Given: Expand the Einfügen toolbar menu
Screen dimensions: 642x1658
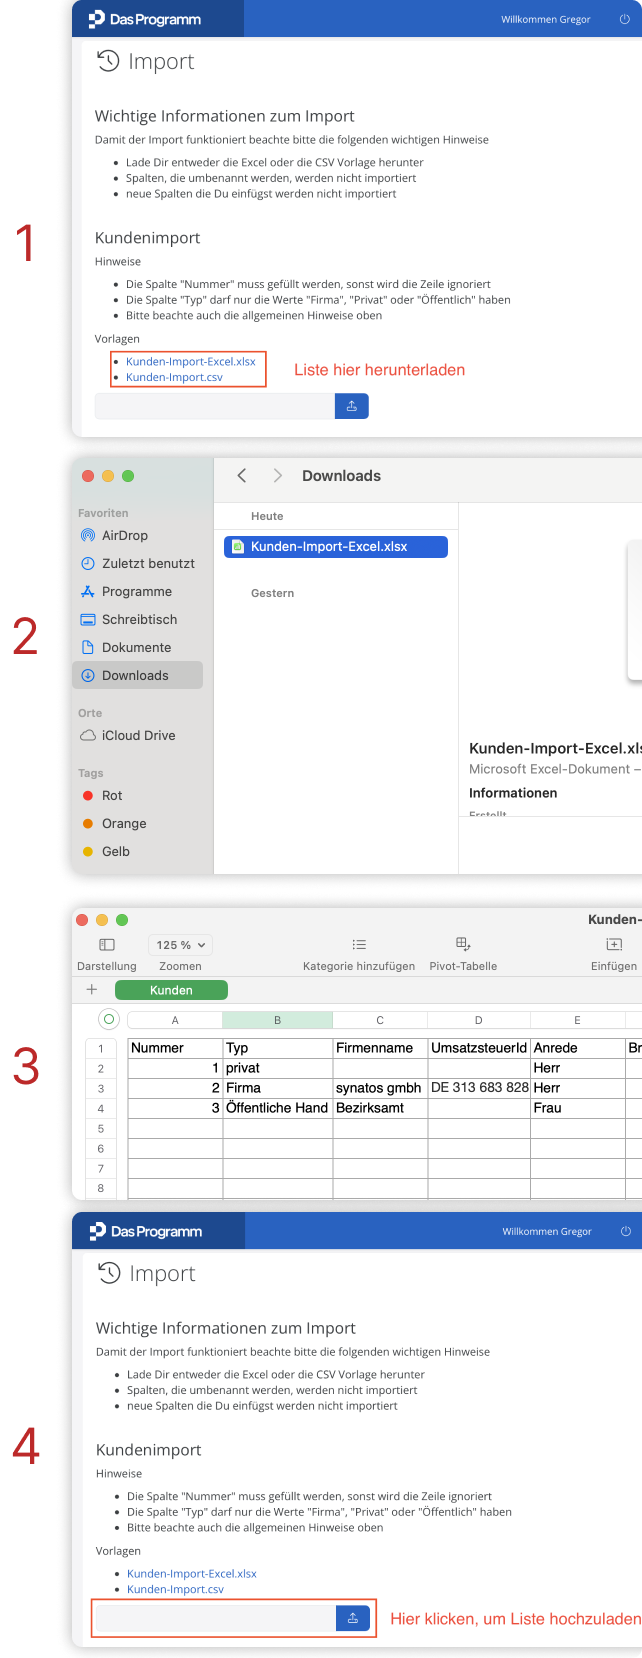Looking at the screenshot, I should (614, 945).
